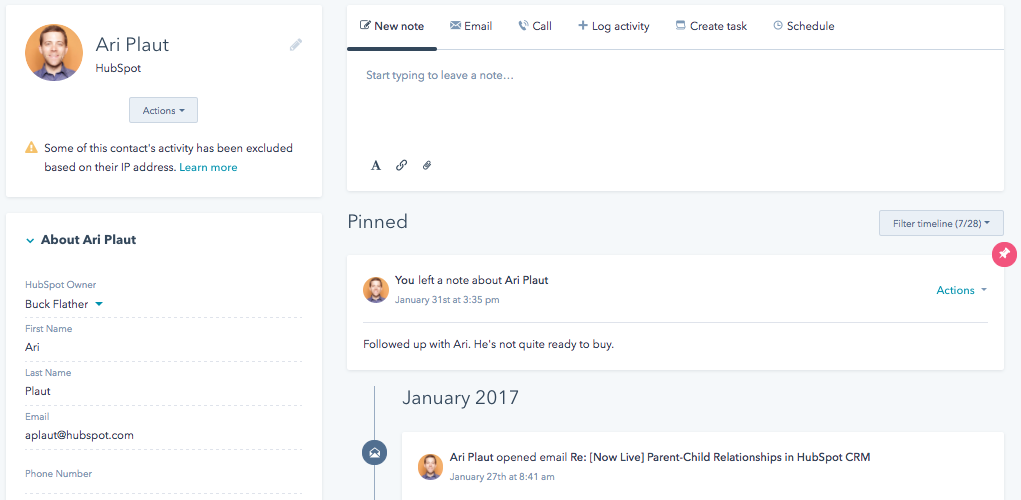
Task: Open the Actions dropdown under HubSpot
Action: 163,110
